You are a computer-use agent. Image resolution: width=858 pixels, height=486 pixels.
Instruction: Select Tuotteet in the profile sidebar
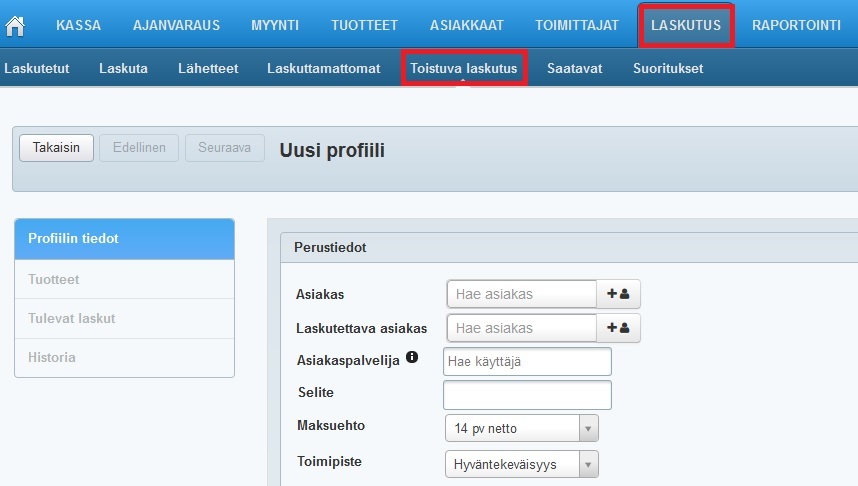point(54,280)
